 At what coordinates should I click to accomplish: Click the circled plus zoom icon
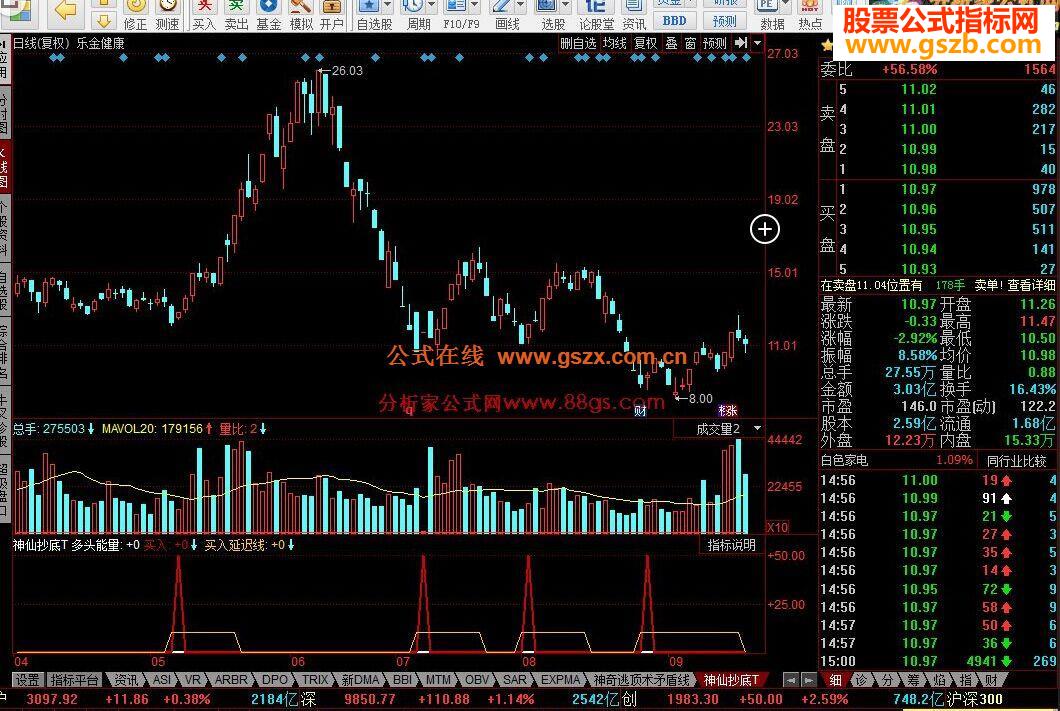tap(765, 229)
